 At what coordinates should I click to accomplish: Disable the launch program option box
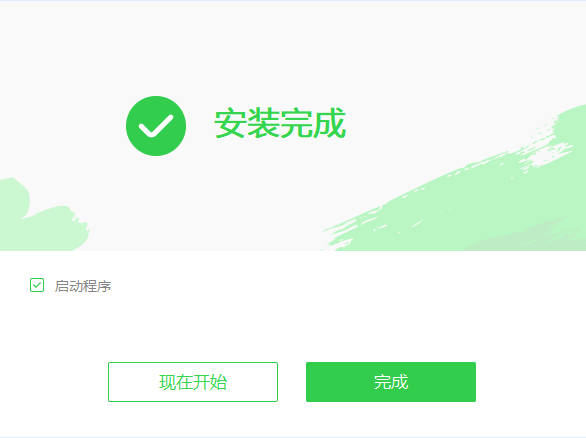[37, 285]
